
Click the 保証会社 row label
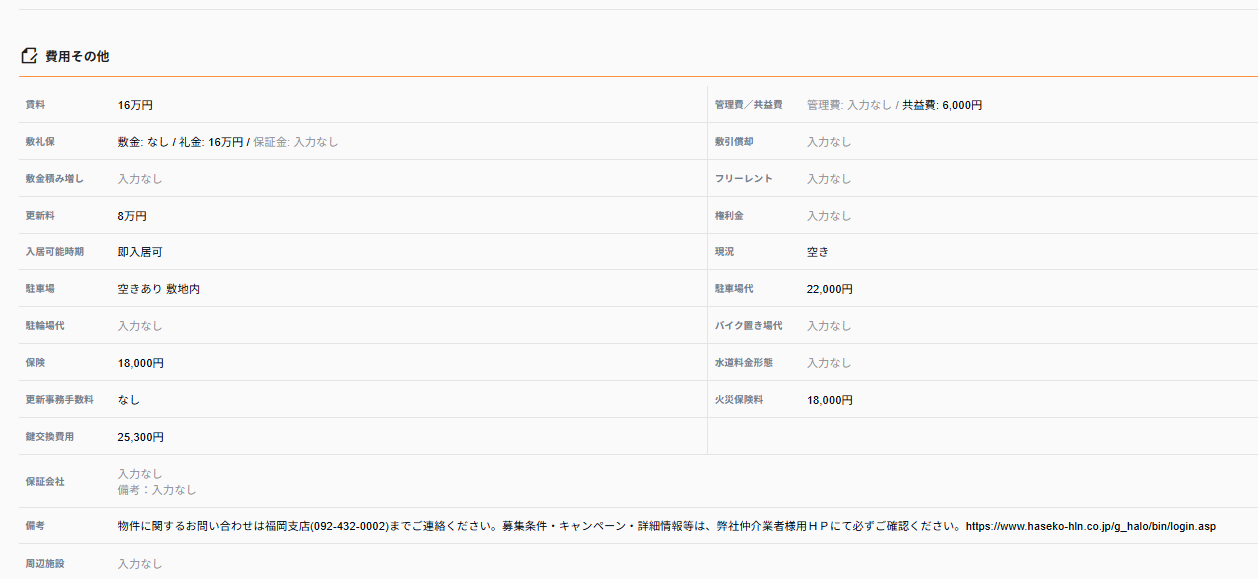tap(45, 482)
